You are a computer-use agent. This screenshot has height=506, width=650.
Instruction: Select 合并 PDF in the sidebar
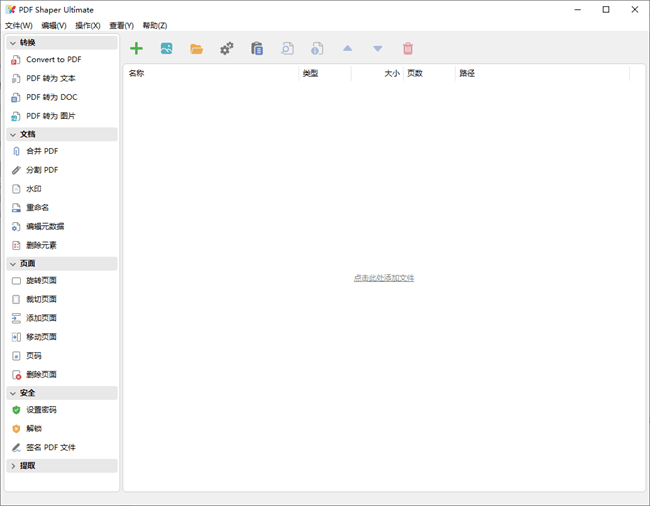click(42, 151)
